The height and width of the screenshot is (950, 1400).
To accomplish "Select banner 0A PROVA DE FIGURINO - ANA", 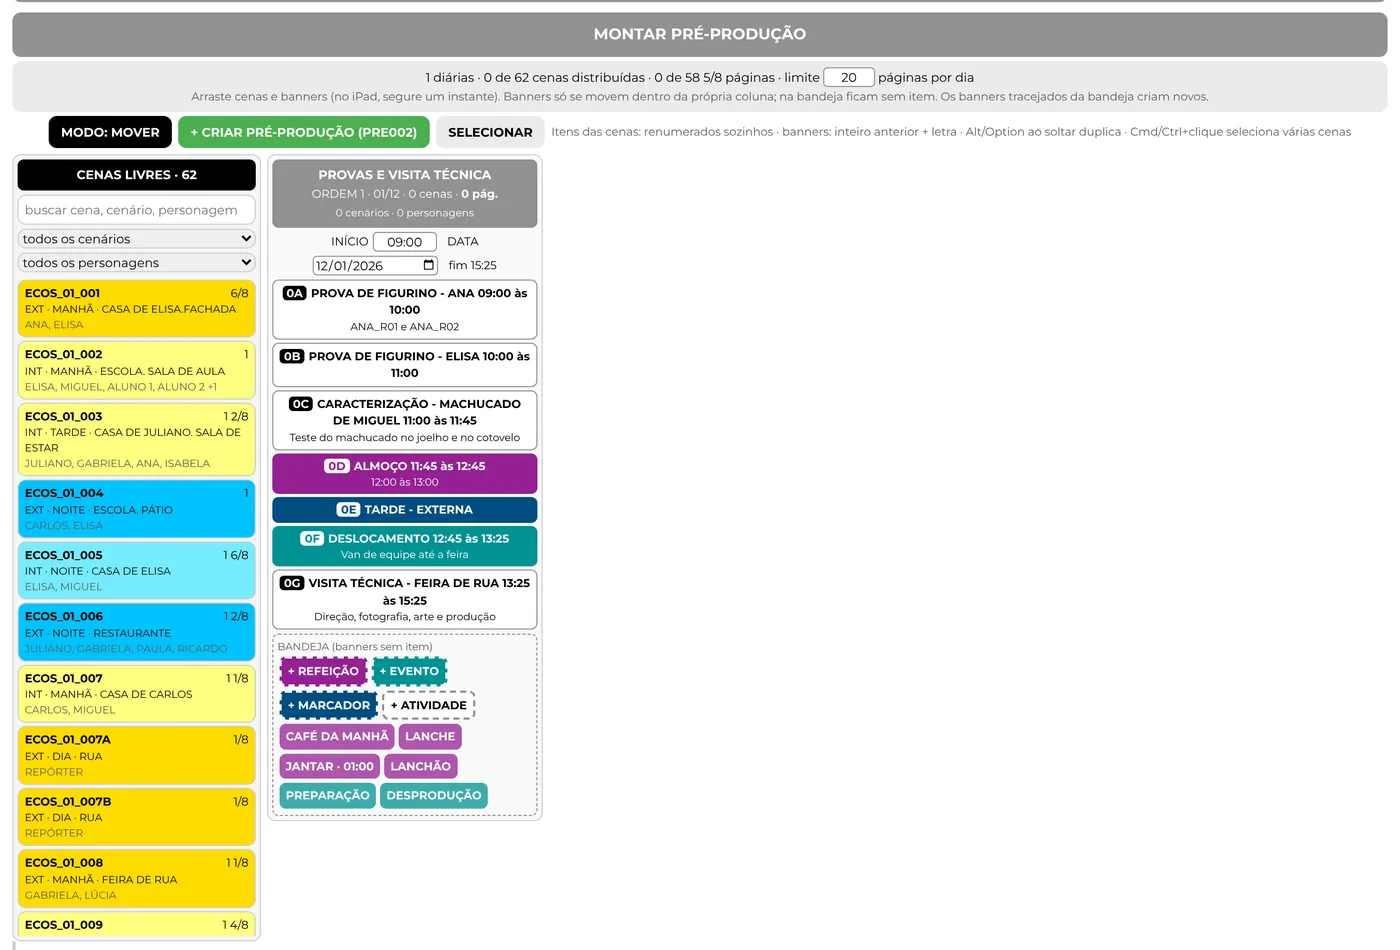I will (405, 309).
